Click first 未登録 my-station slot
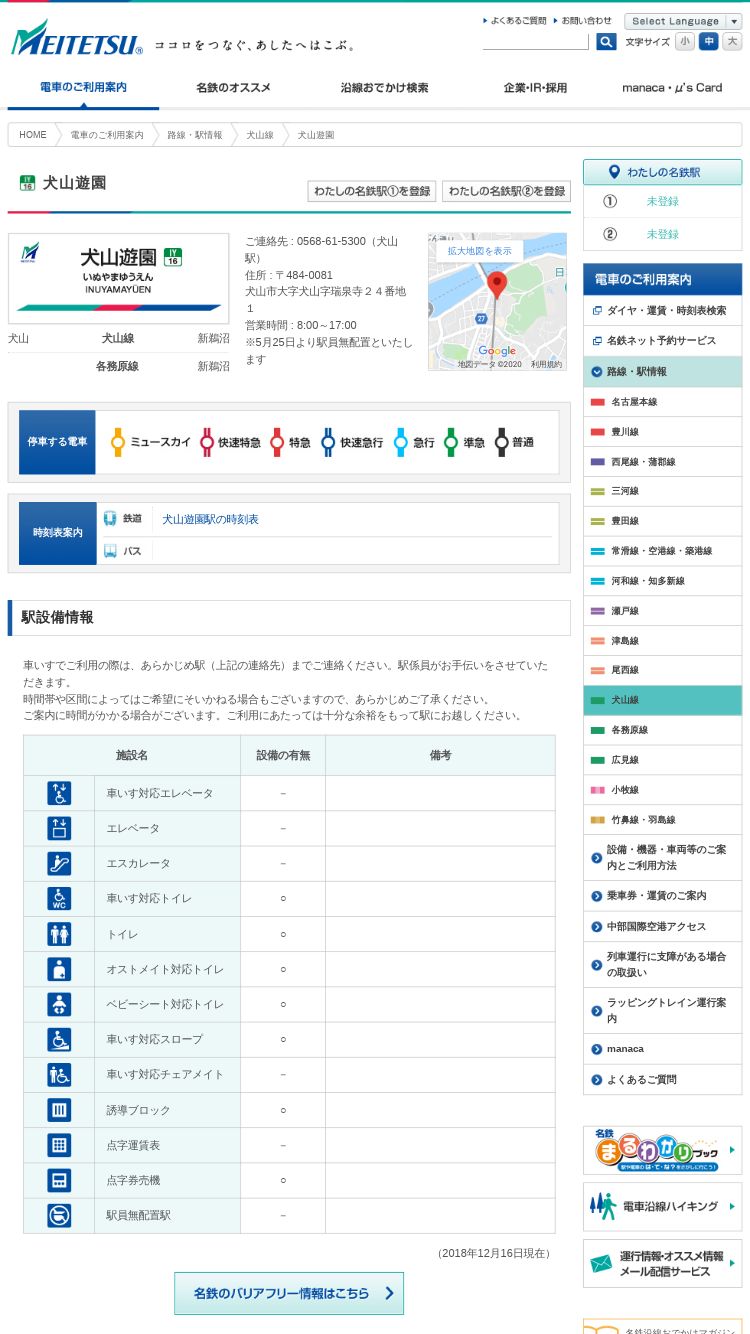Viewport: 750px width, 1334px height. [x=662, y=201]
